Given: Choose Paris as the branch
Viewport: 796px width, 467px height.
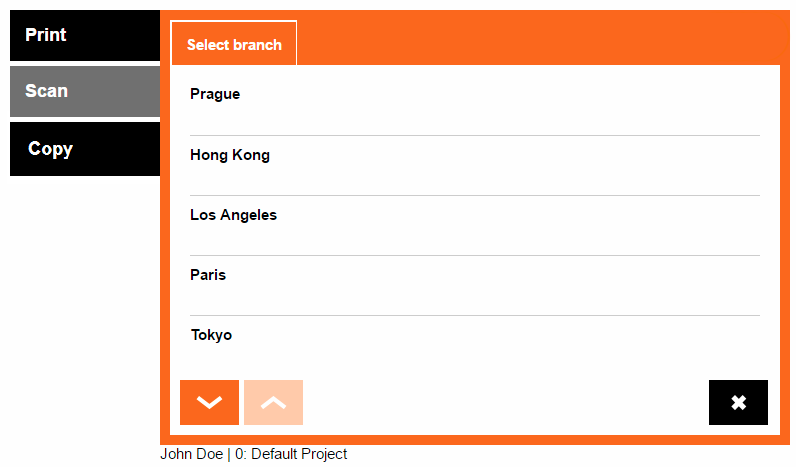Looking at the screenshot, I should (208, 275).
